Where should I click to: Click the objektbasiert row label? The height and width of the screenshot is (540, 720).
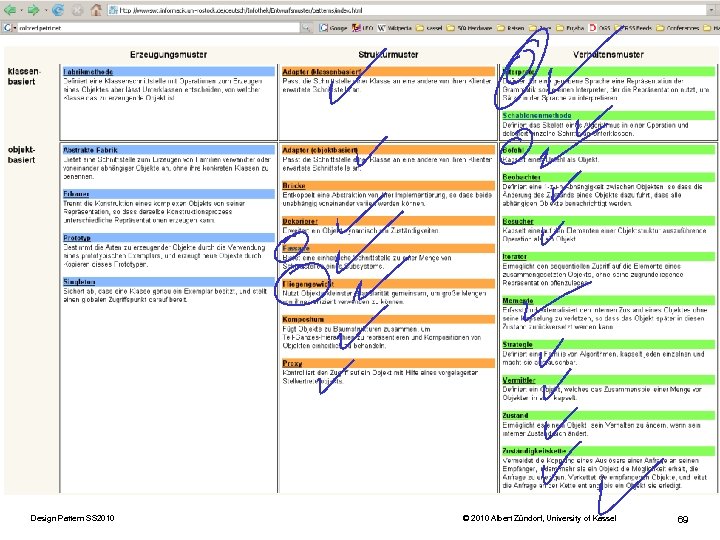[x=22, y=155]
